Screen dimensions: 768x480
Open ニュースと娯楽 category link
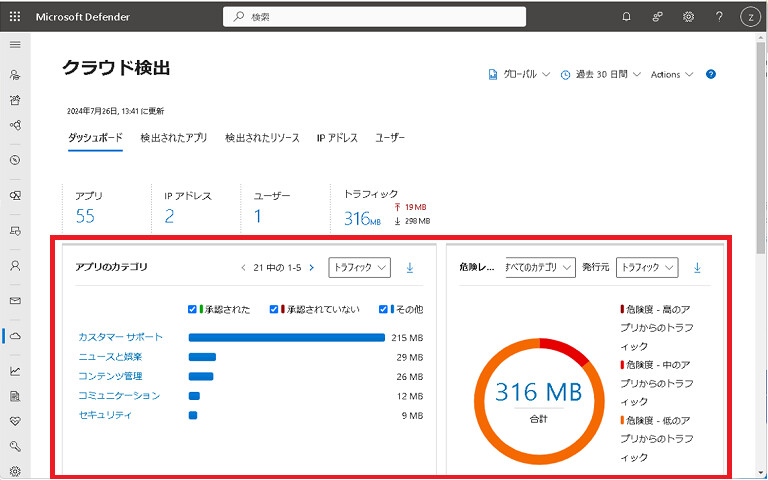tap(111, 357)
